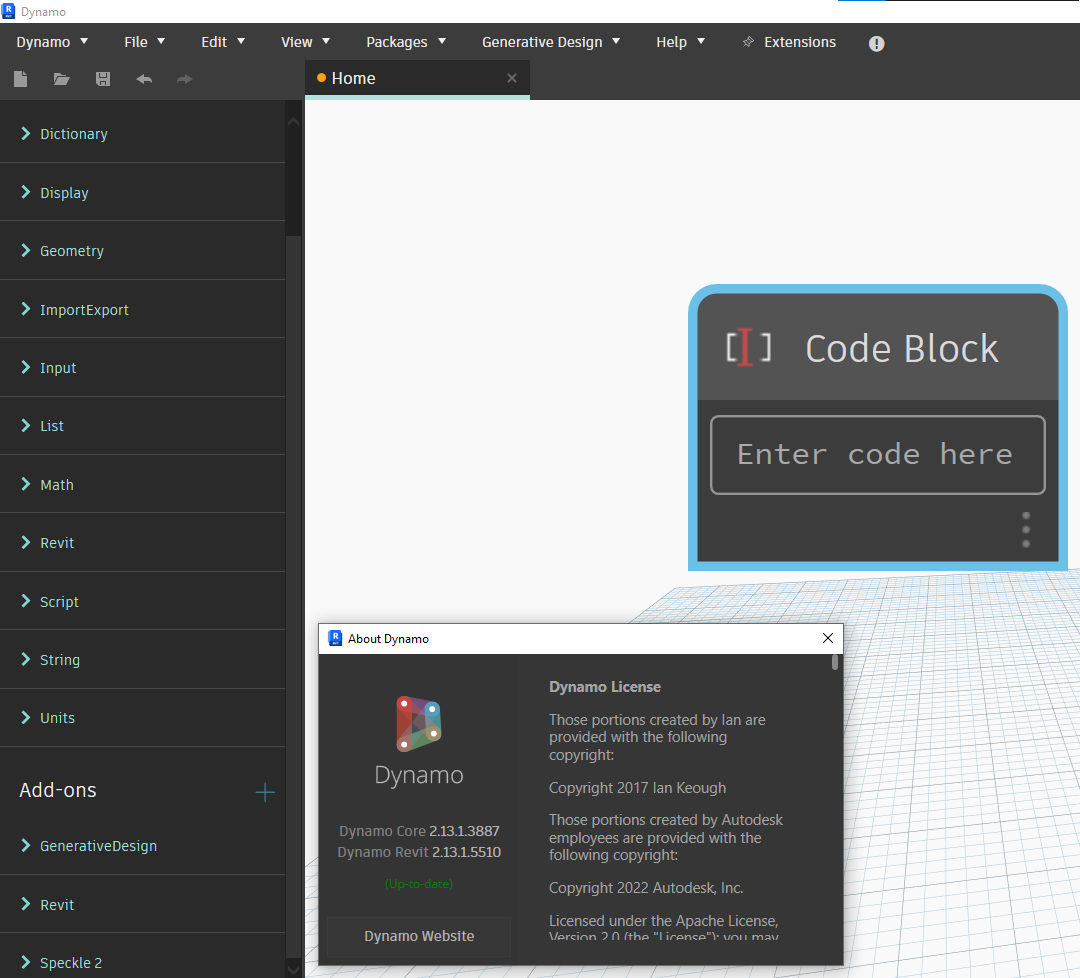Open the File menu
This screenshot has height=978, width=1080.
click(x=144, y=42)
